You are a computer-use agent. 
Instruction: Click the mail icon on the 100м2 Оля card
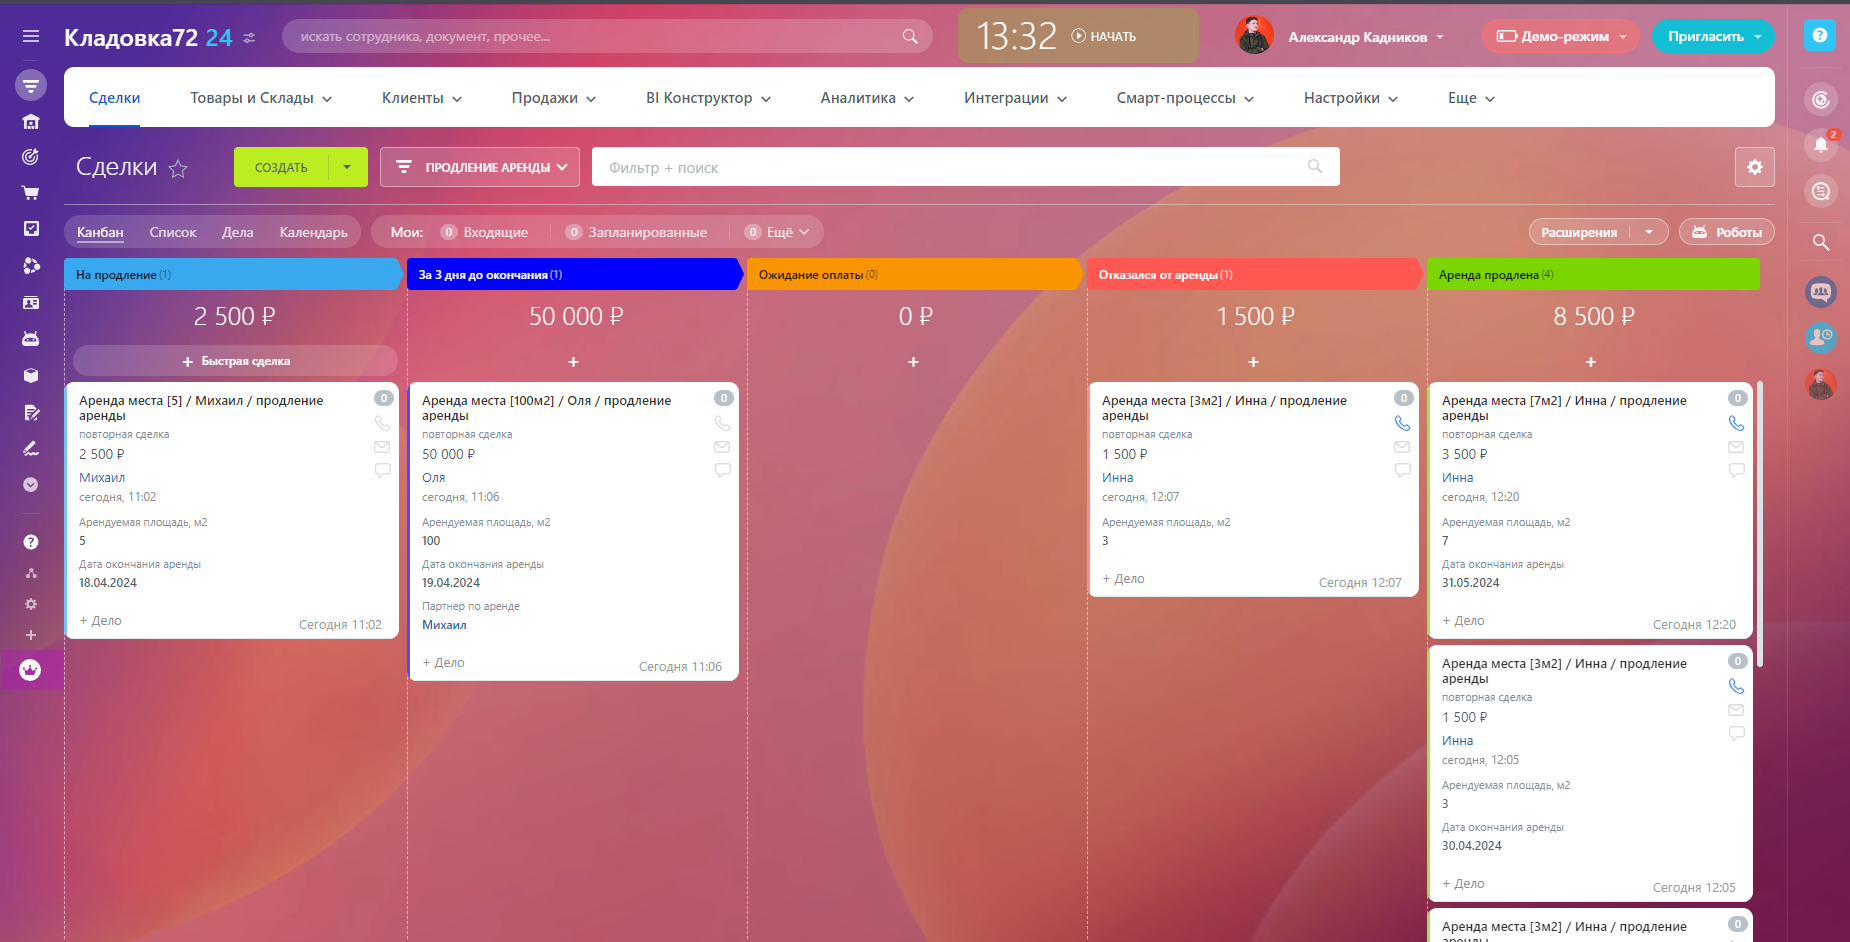[x=722, y=447]
